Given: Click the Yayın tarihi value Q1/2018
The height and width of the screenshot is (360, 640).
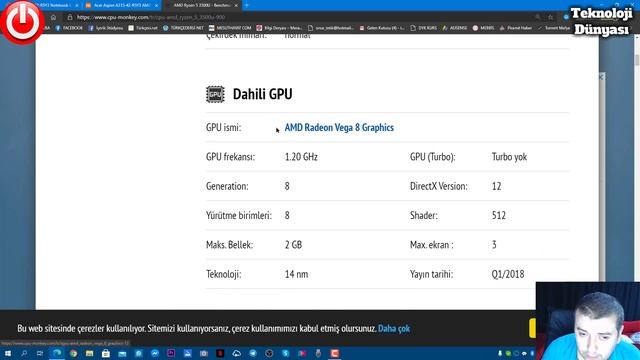Looking at the screenshot, I should [508, 274].
